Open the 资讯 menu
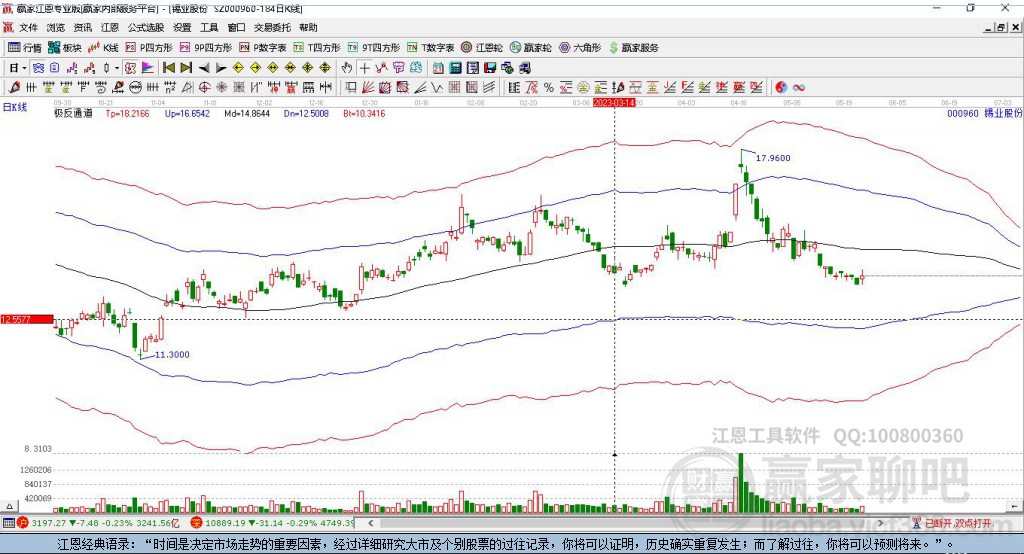Screen dimensions: 1024x554 tap(82, 27)
